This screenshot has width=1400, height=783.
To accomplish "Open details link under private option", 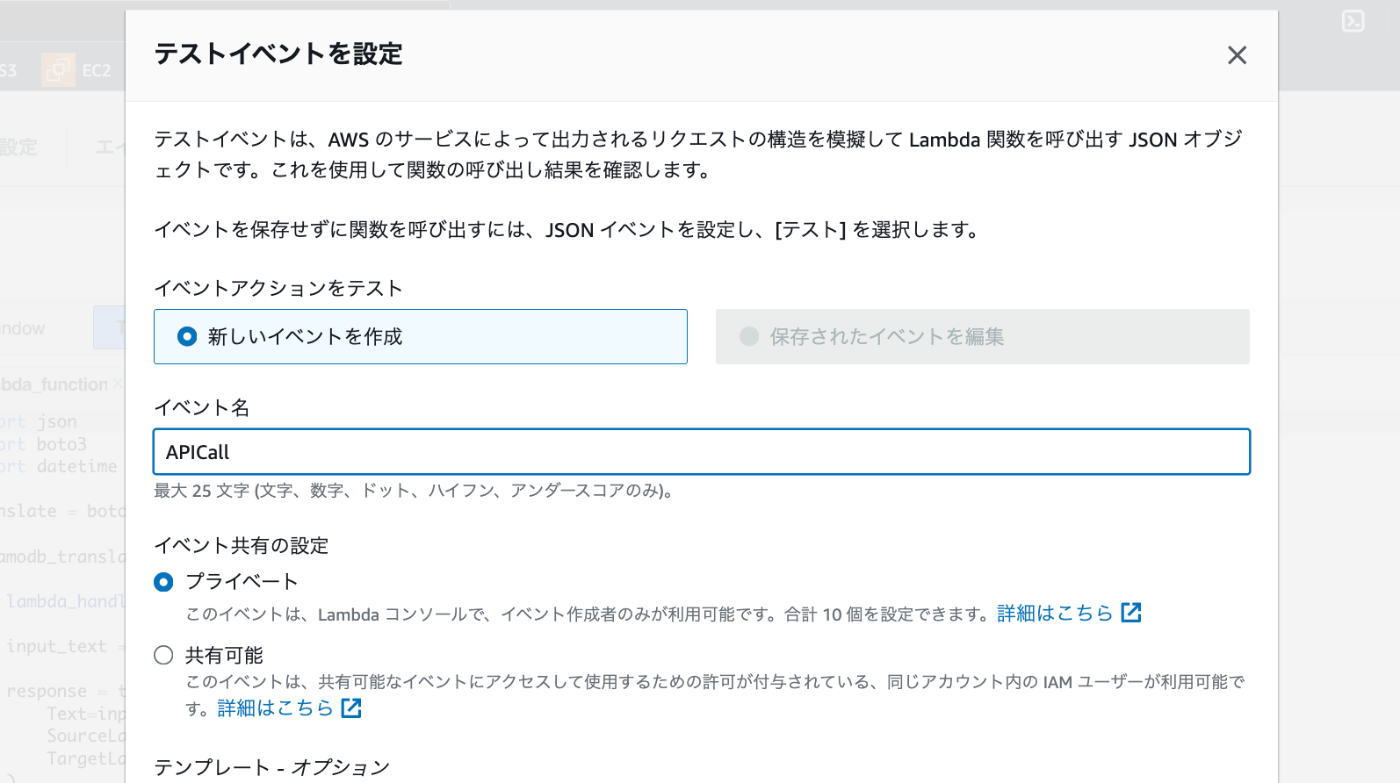I will [x=1055, y=613].
